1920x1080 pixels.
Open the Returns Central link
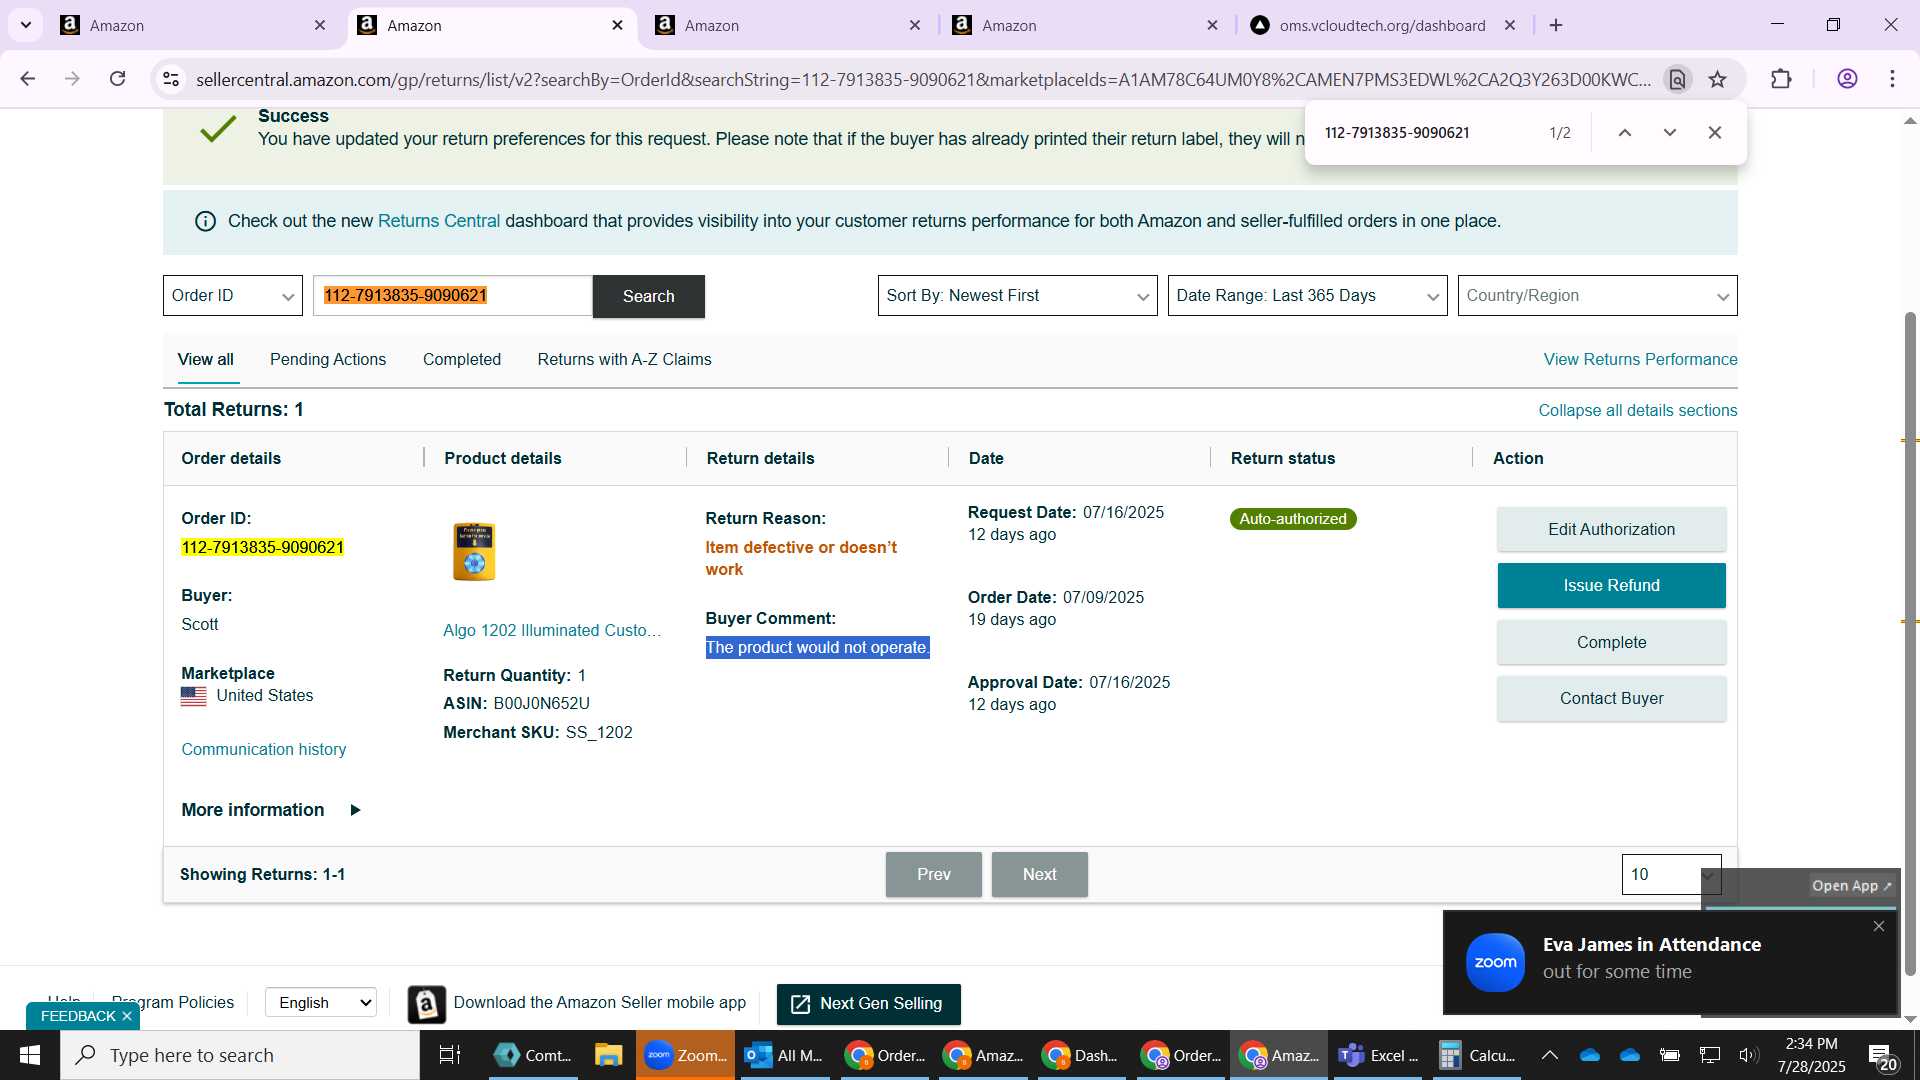[x=439, y=221]
